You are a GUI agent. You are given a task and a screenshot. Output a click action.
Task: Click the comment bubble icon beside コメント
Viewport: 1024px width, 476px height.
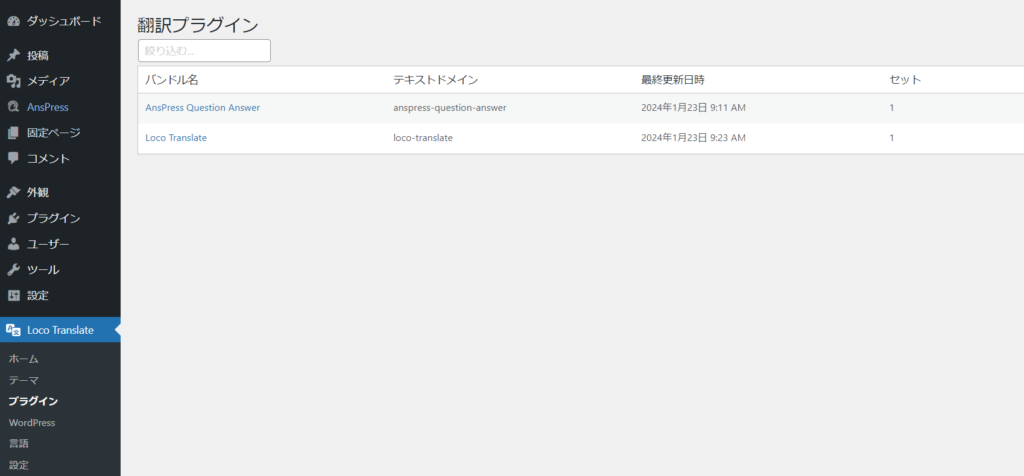pyautogui.click(x=13, y=158)
